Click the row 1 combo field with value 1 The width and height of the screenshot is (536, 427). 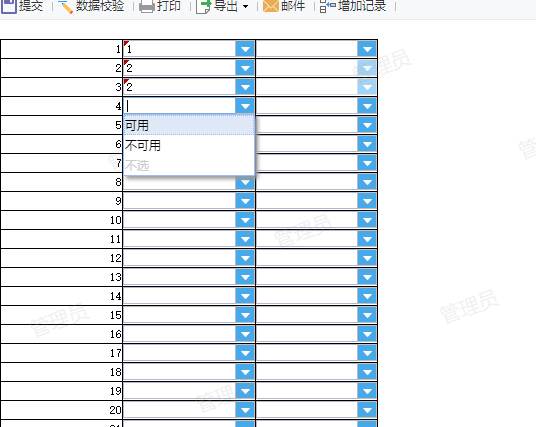click(179, 49)
